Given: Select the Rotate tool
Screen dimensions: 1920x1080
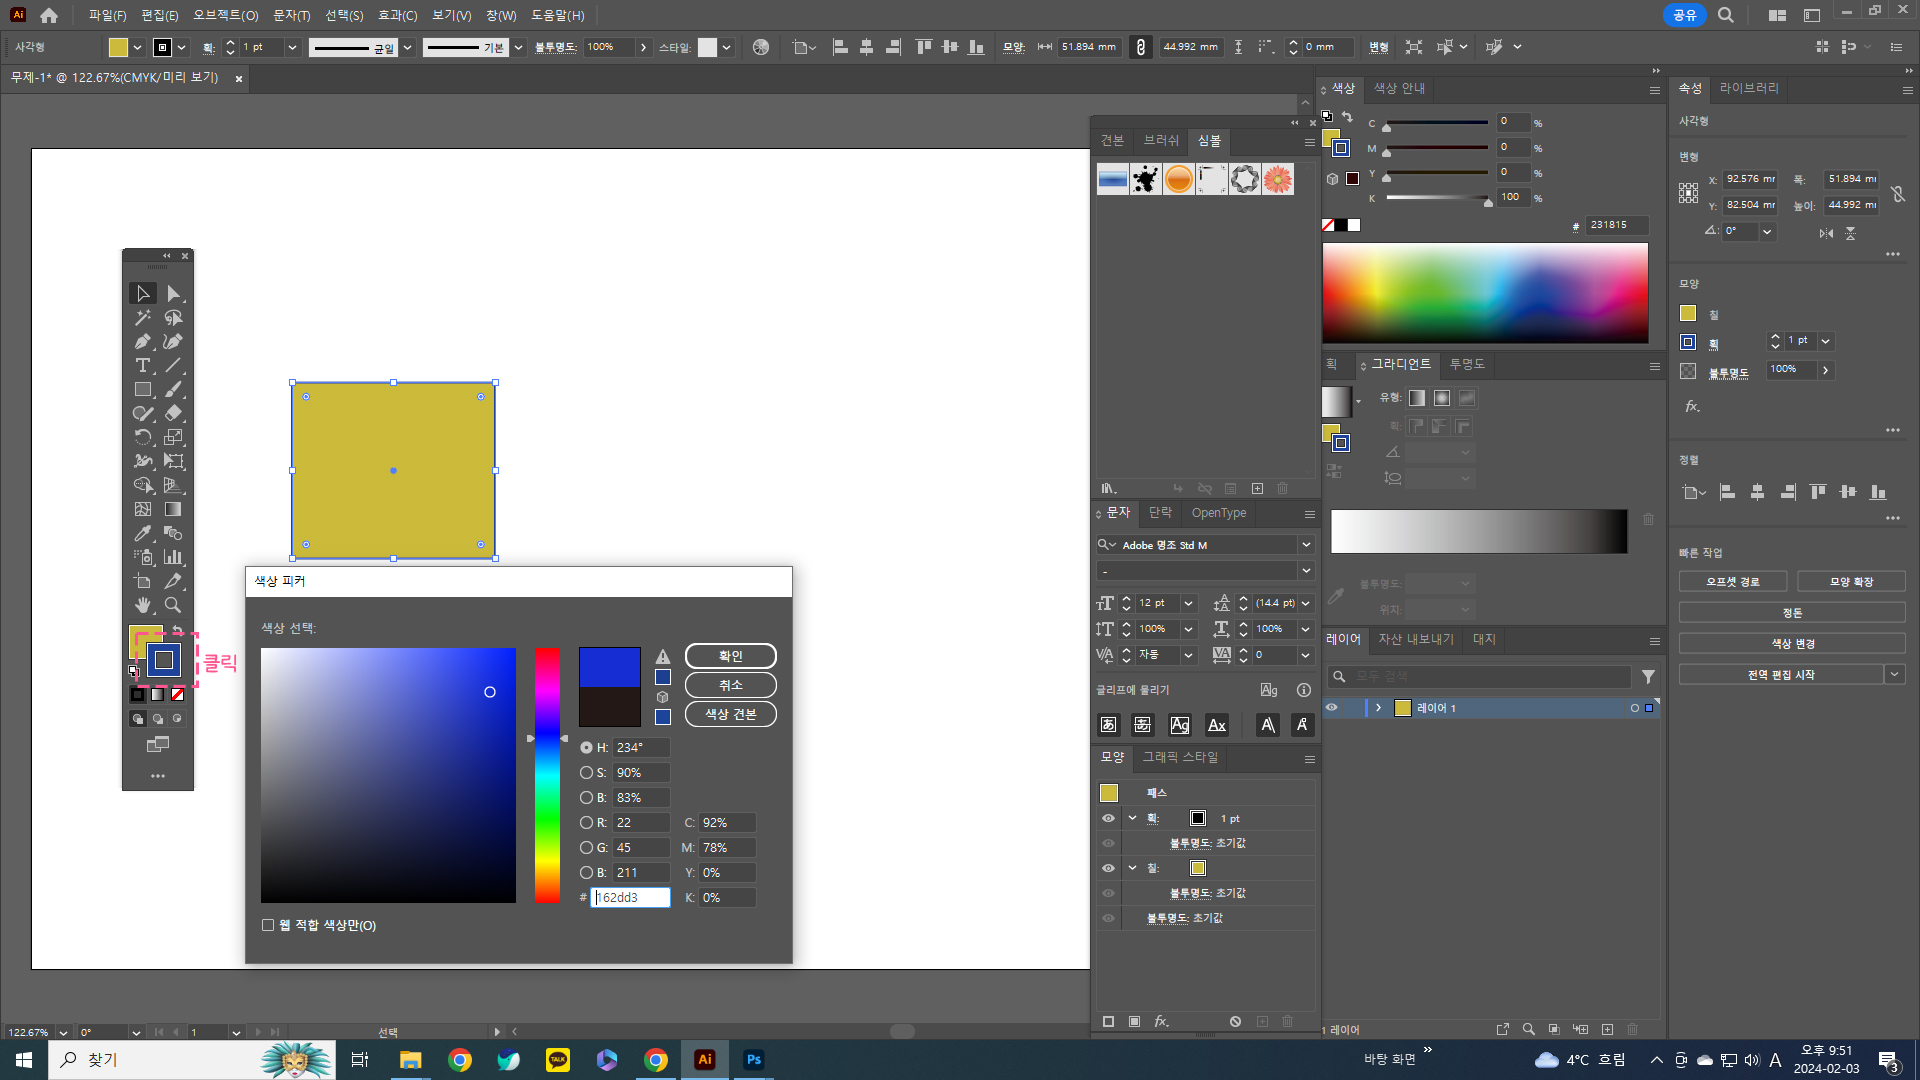Looking at the screenshot, I should coord(143,438).
